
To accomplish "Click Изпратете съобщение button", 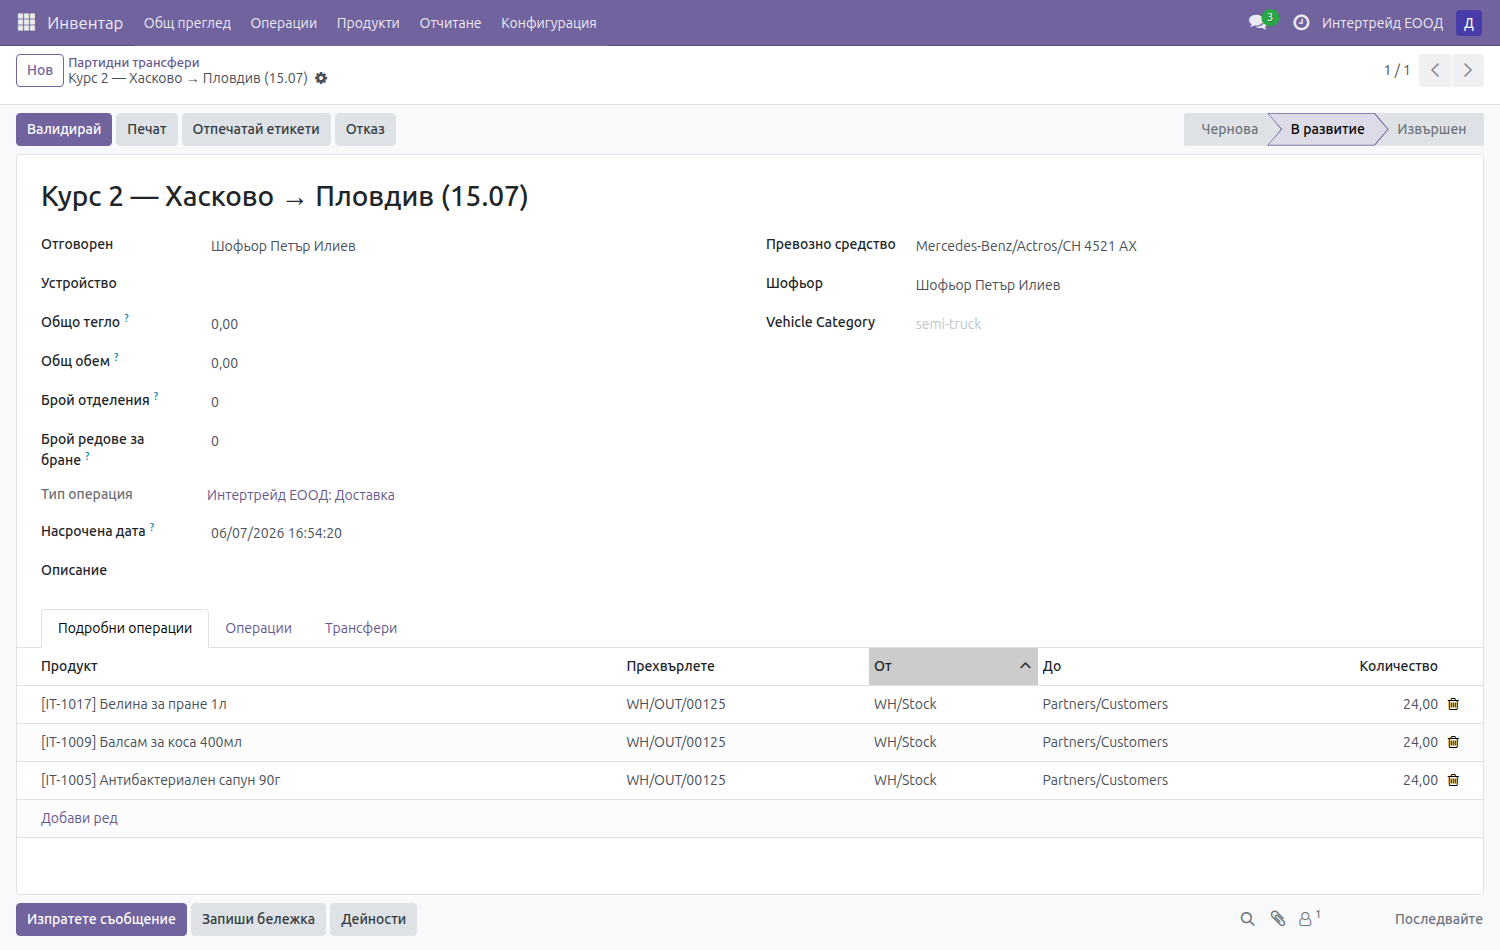I will tap(101, 919).
